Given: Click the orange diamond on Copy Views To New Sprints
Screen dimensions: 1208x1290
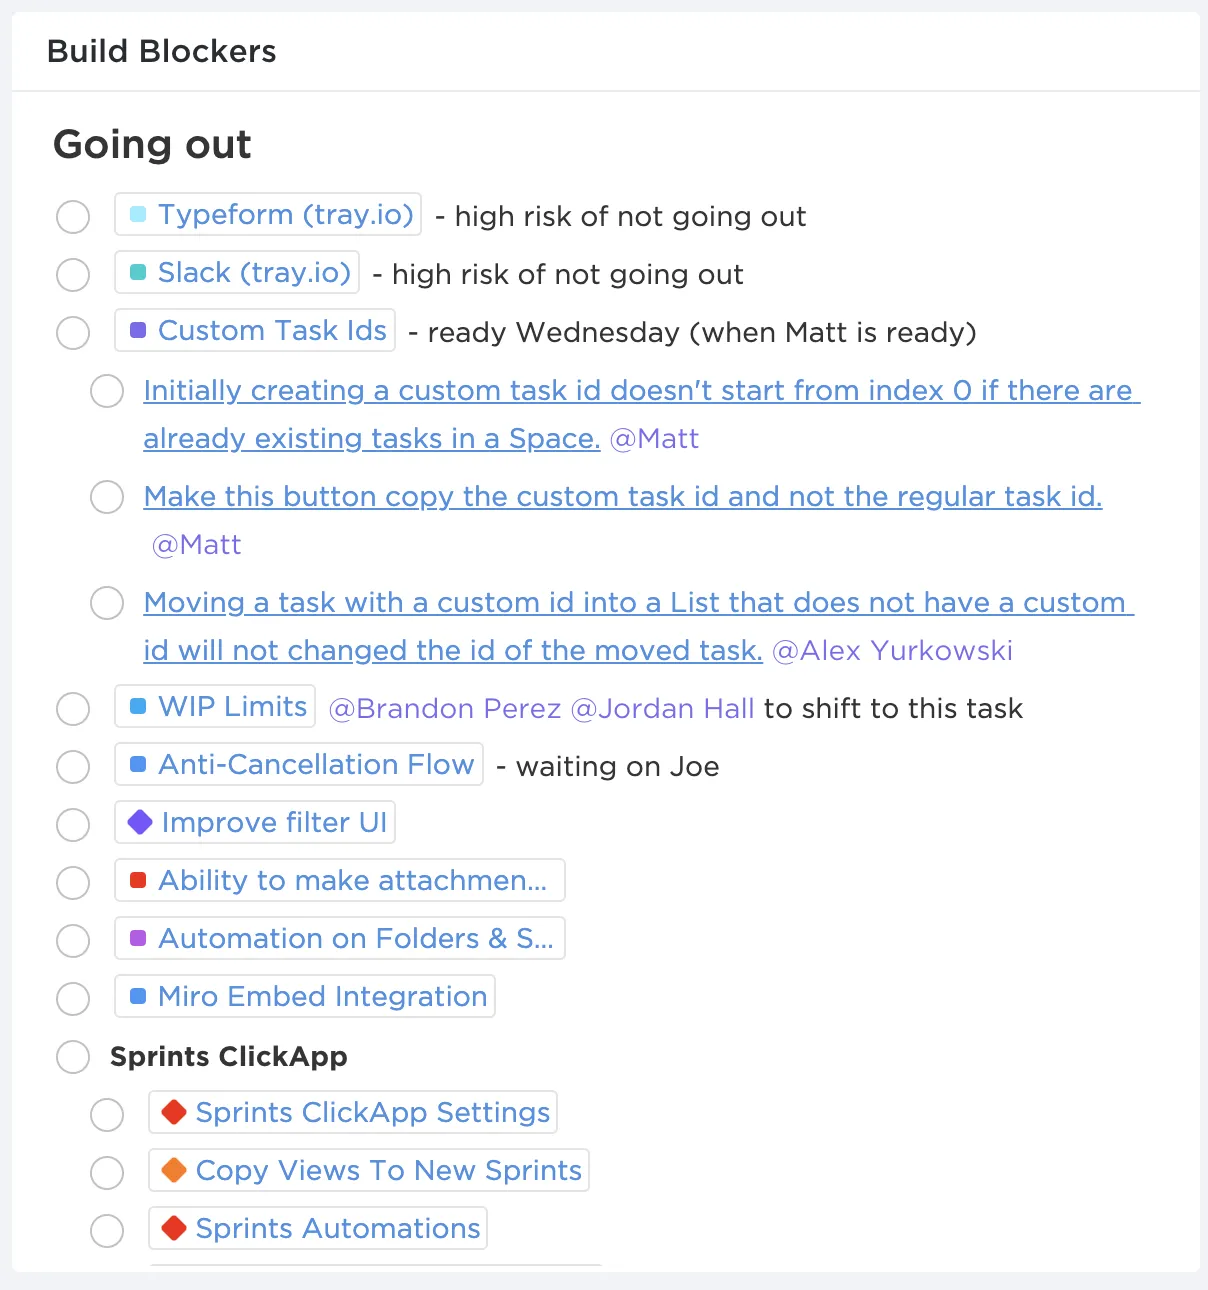Looking at the screenshot, I should [x=174, y=1170].
